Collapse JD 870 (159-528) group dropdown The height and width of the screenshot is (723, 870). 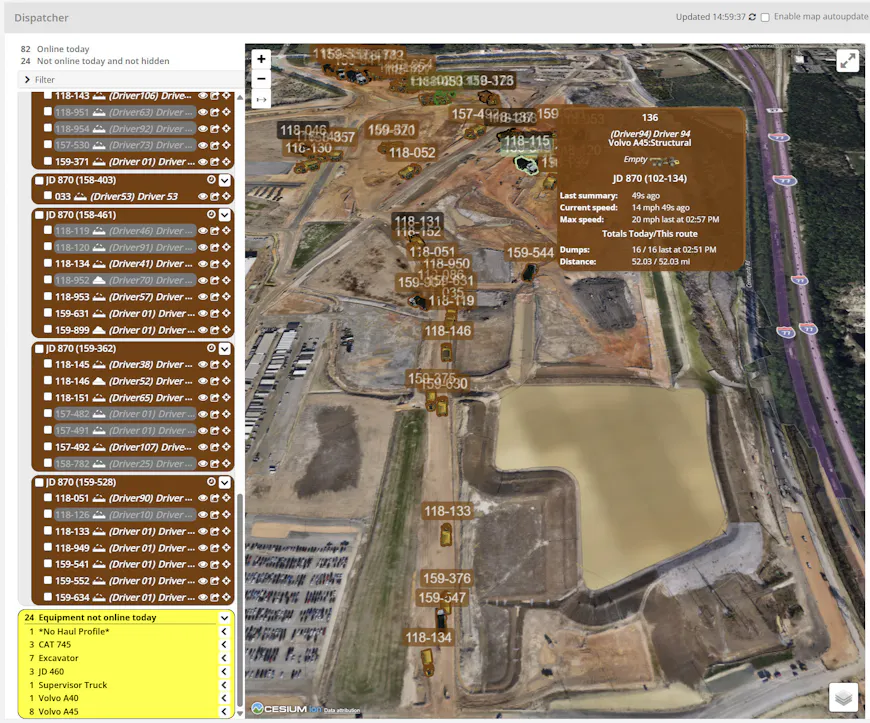coord(224,482)
